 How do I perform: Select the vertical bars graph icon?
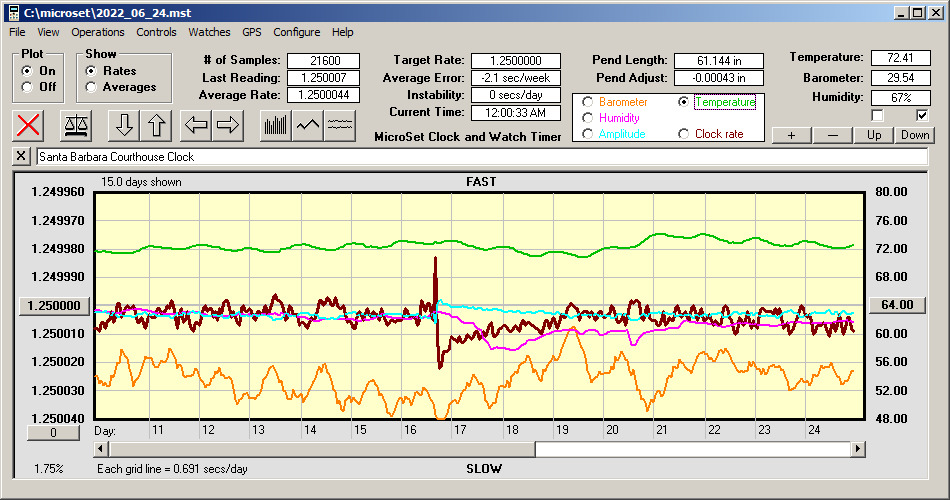tap(274, 125)
